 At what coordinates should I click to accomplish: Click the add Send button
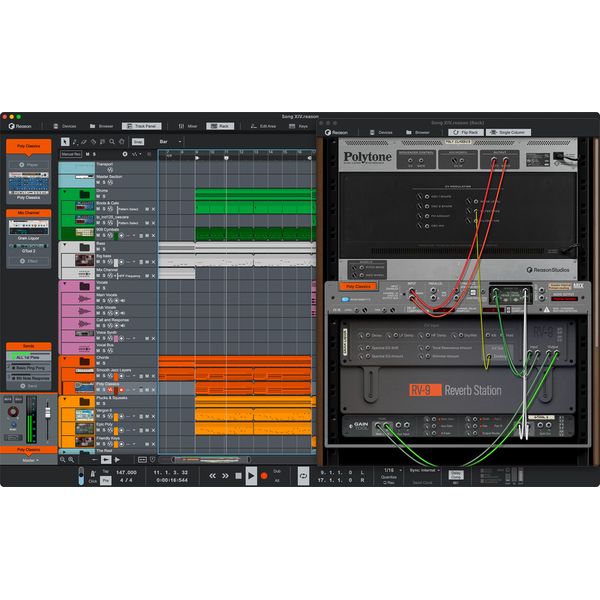click(29, 386)
